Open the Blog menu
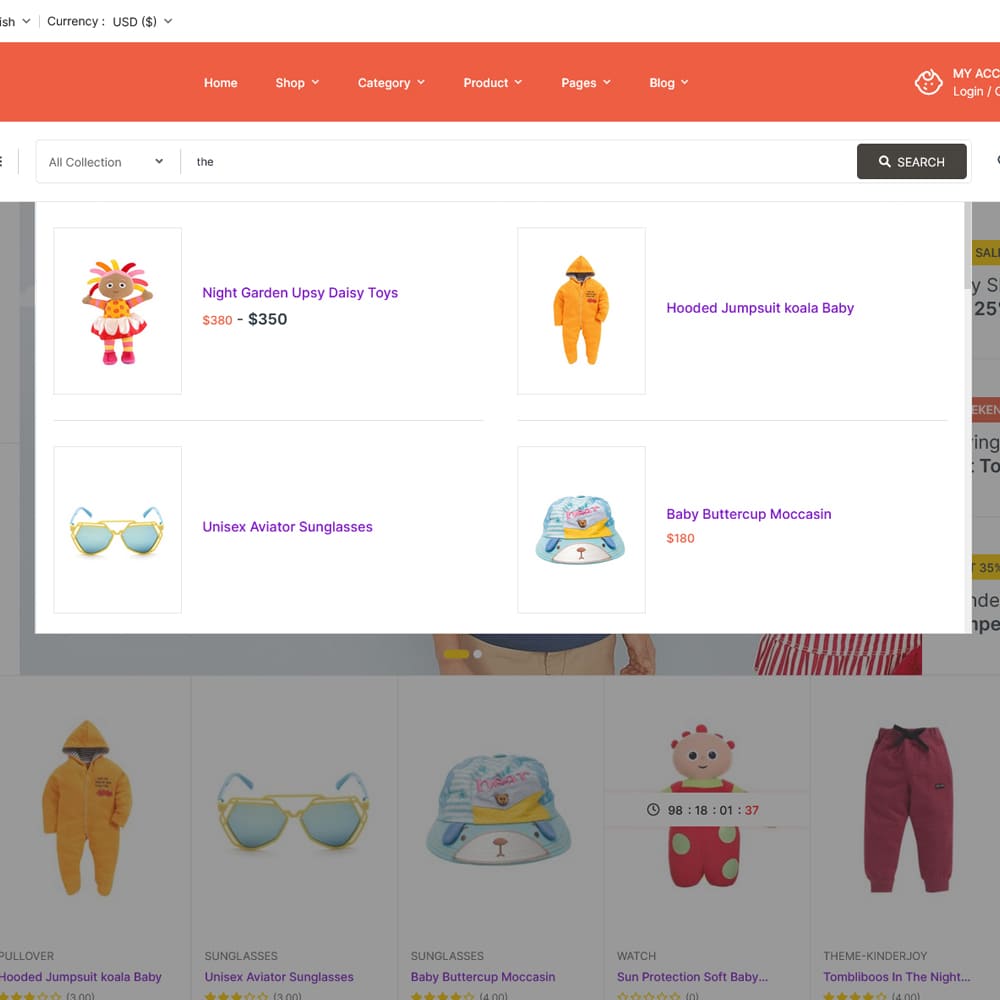The image size is (1000, 1000). pyautogui.click(x=668, y=83)
